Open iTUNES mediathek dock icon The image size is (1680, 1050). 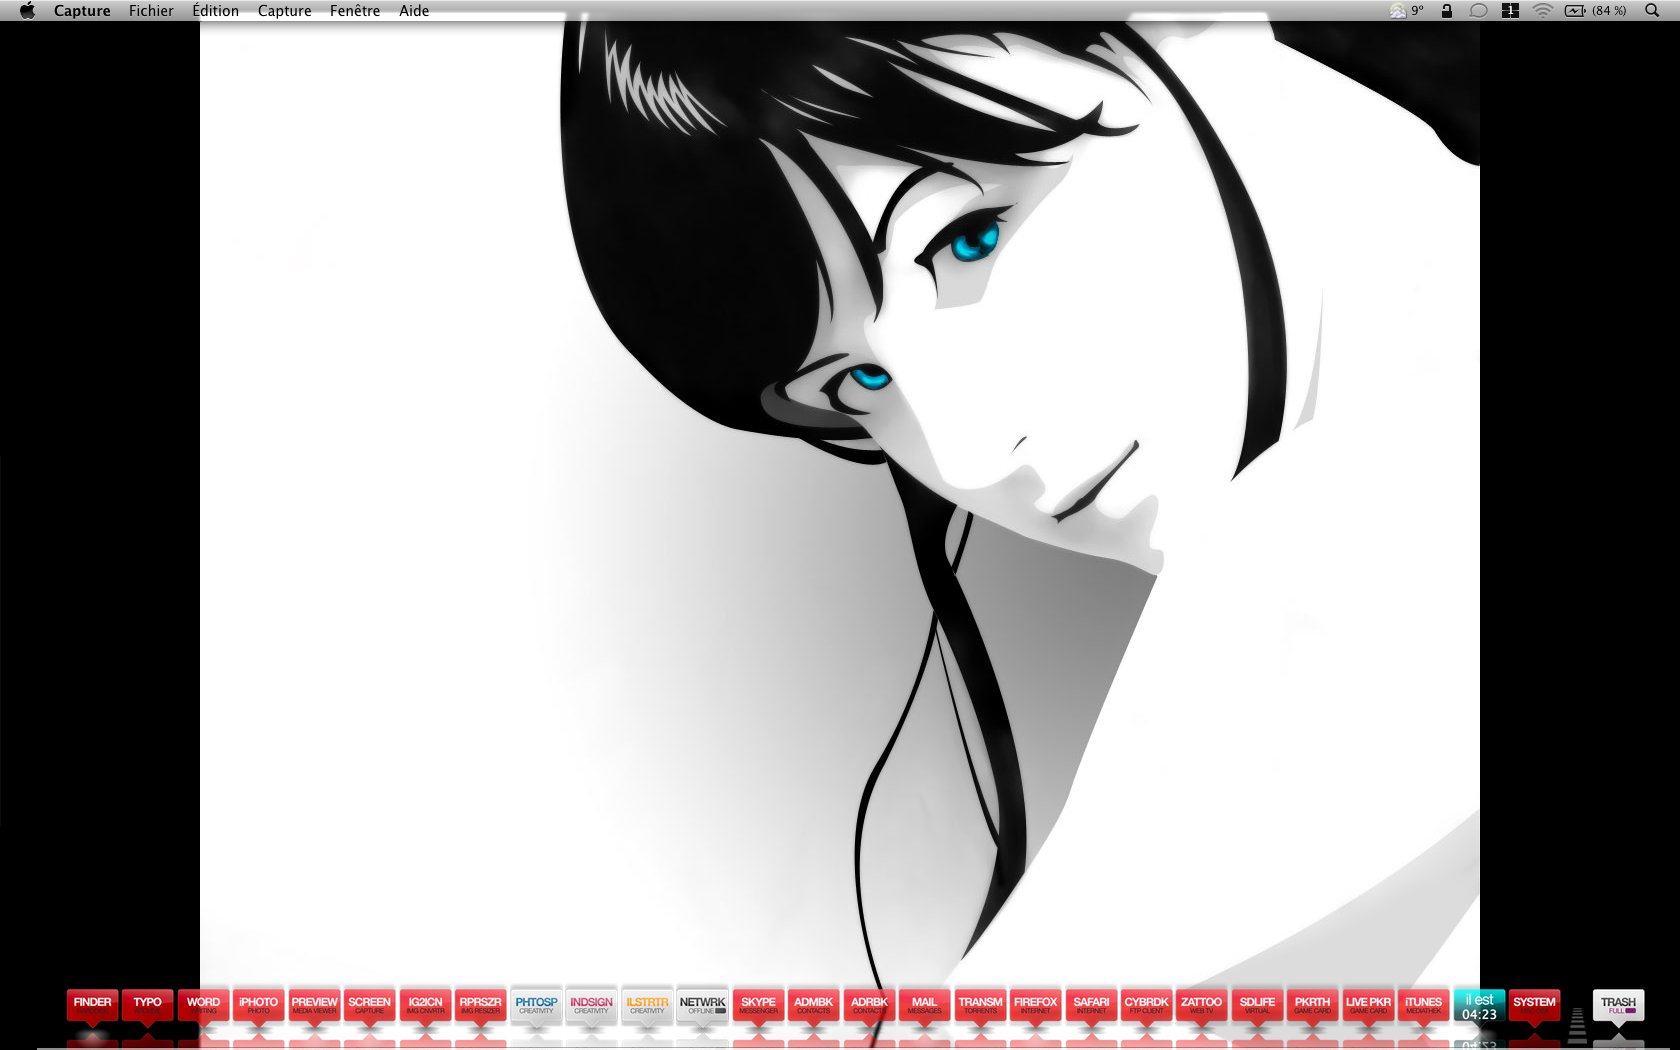(x=1423, y=1005)
